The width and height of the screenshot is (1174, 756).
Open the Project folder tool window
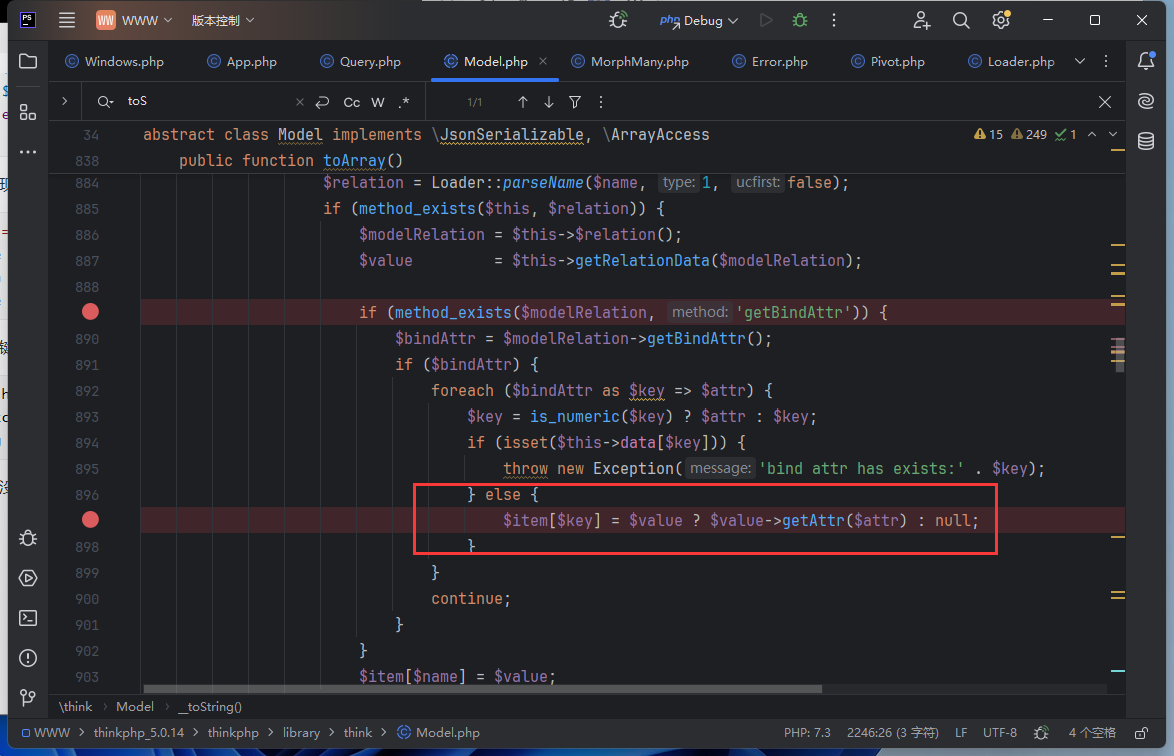pyautogui.click(x=28, y=61)
